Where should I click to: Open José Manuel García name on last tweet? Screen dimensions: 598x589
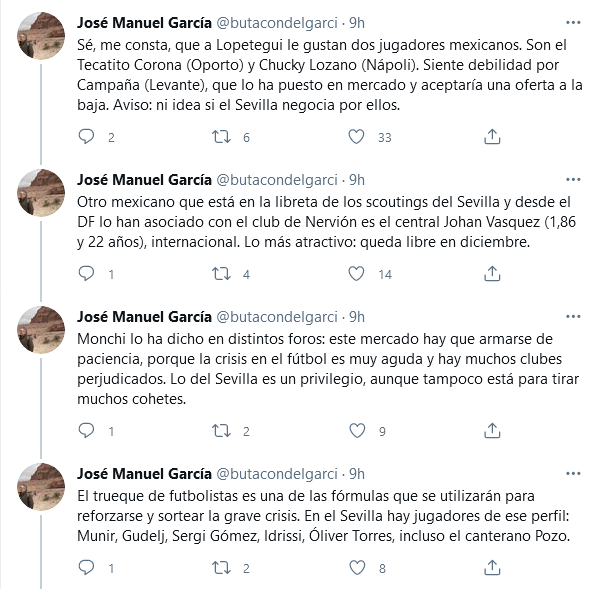[x=144, y=474]
